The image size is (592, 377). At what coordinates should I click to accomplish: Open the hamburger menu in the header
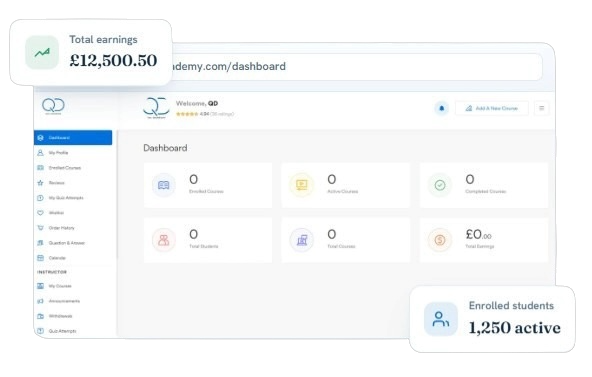coord(541,108)
